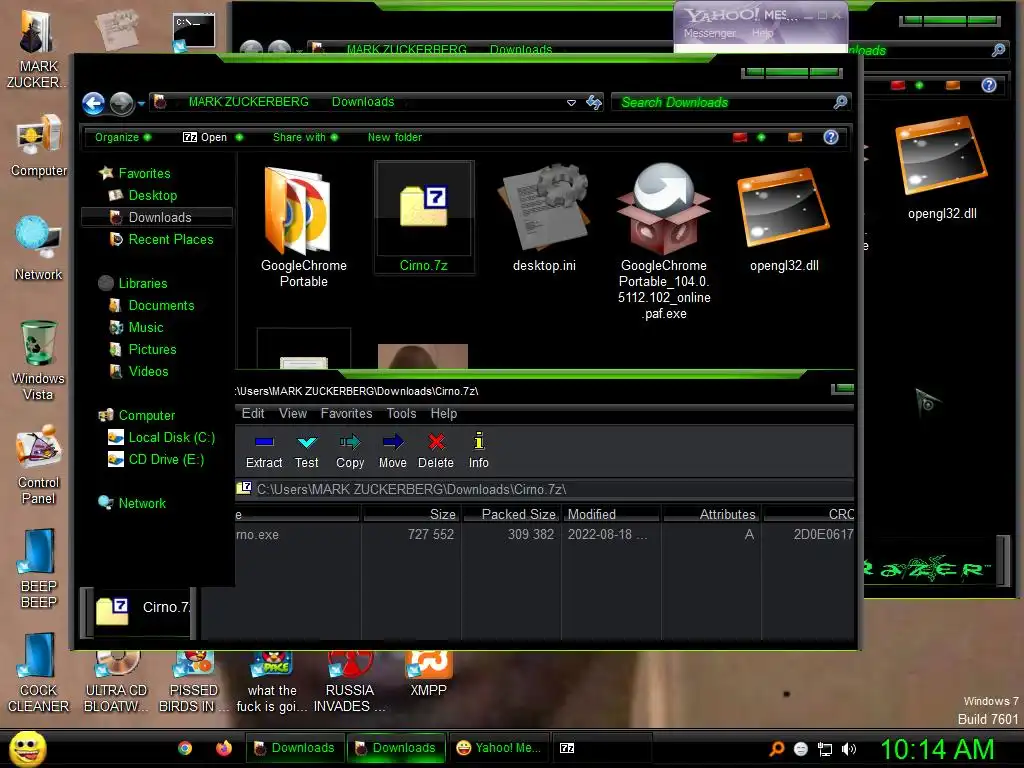This screenshot has width=1024, height=768.
Task: Select GoogleChromePortable online paf.exe installer
Action: pyautogui.click(x=664, y=242)
